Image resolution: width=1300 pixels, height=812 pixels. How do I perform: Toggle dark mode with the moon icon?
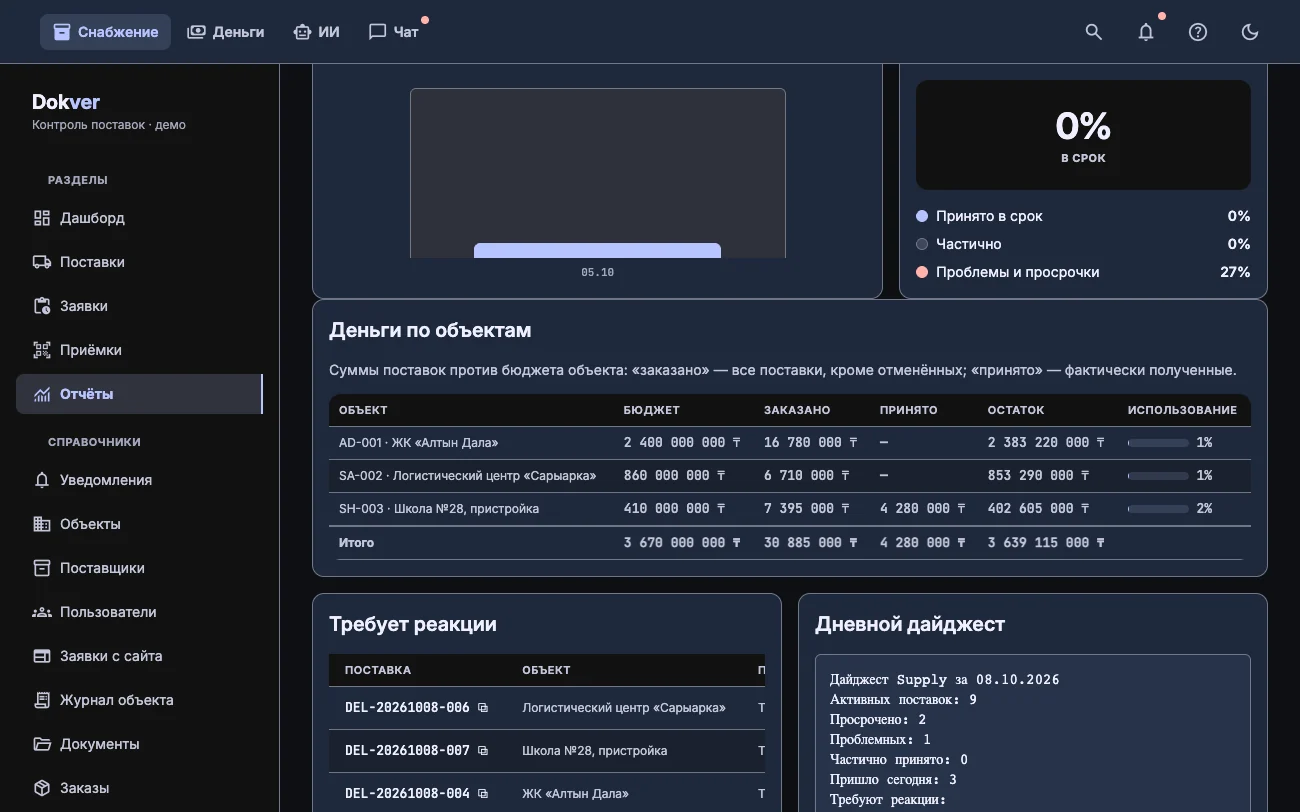click(1250, 32)
